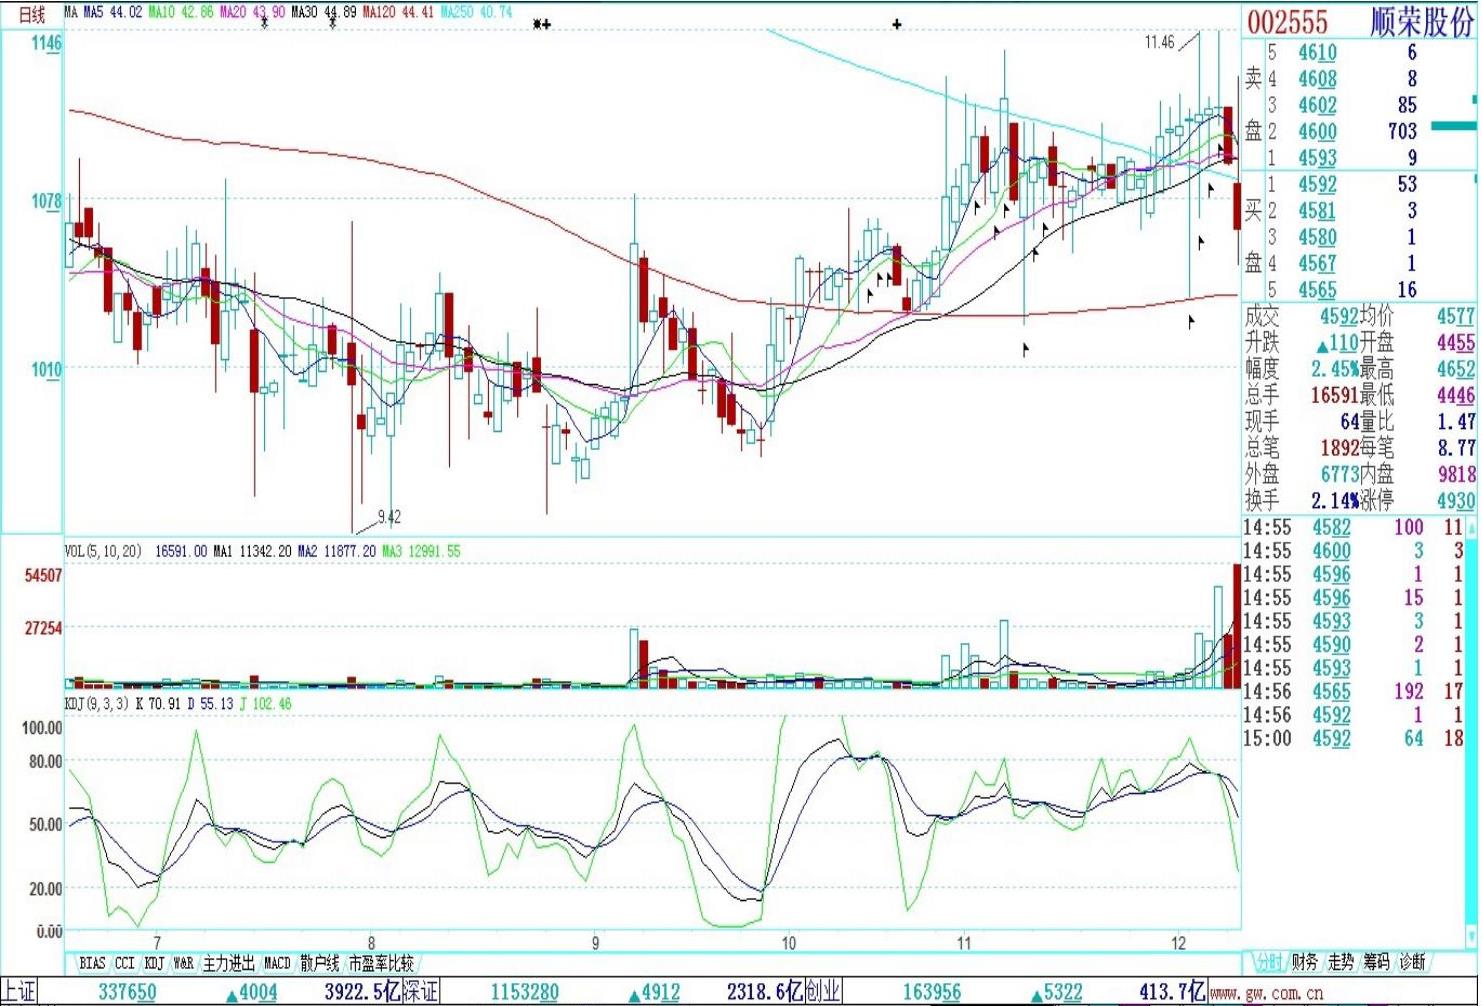1482x1006 pixels.
Task: Click the 日线 period label
Action: coord(32,14)
